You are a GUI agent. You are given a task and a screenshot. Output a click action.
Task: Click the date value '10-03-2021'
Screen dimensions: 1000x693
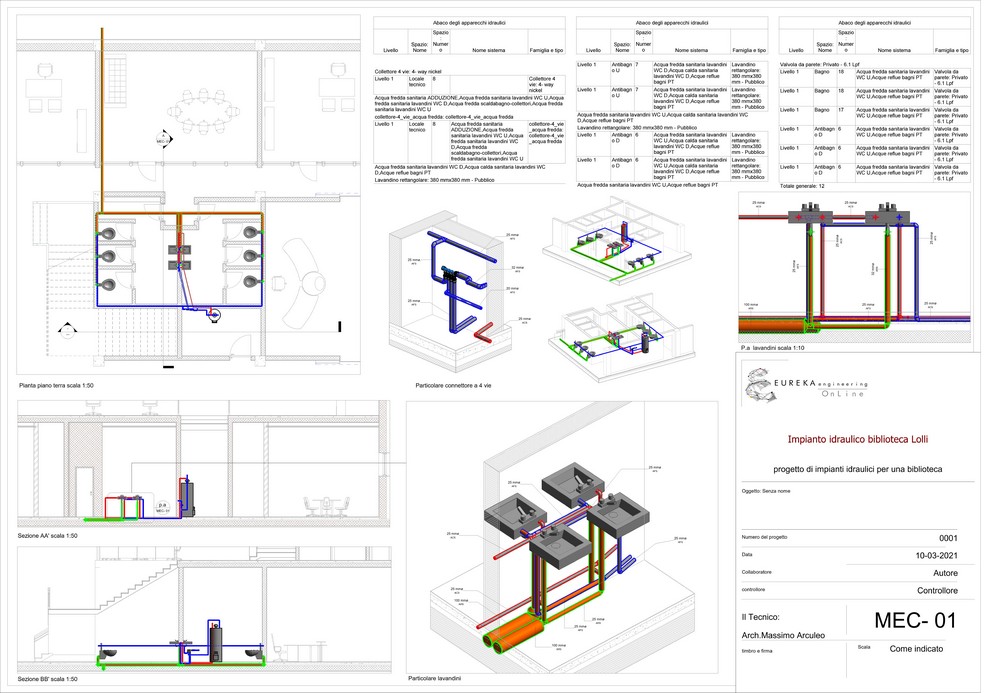point(936,555)
